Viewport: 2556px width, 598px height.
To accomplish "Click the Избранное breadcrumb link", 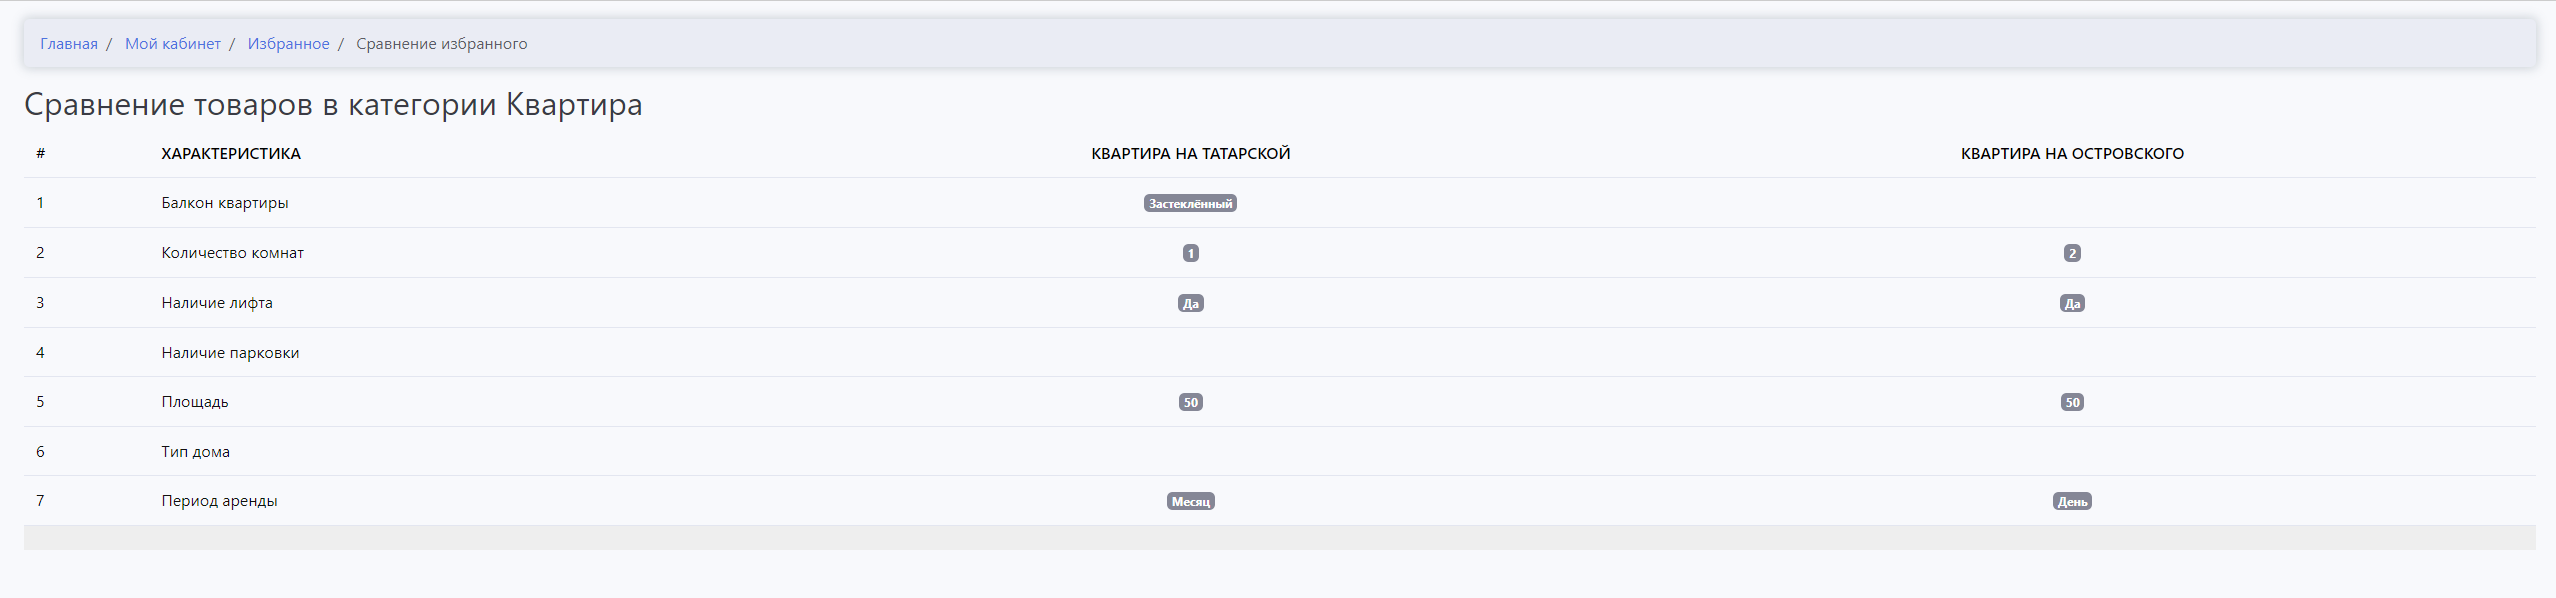I will (x=288, y=44).
